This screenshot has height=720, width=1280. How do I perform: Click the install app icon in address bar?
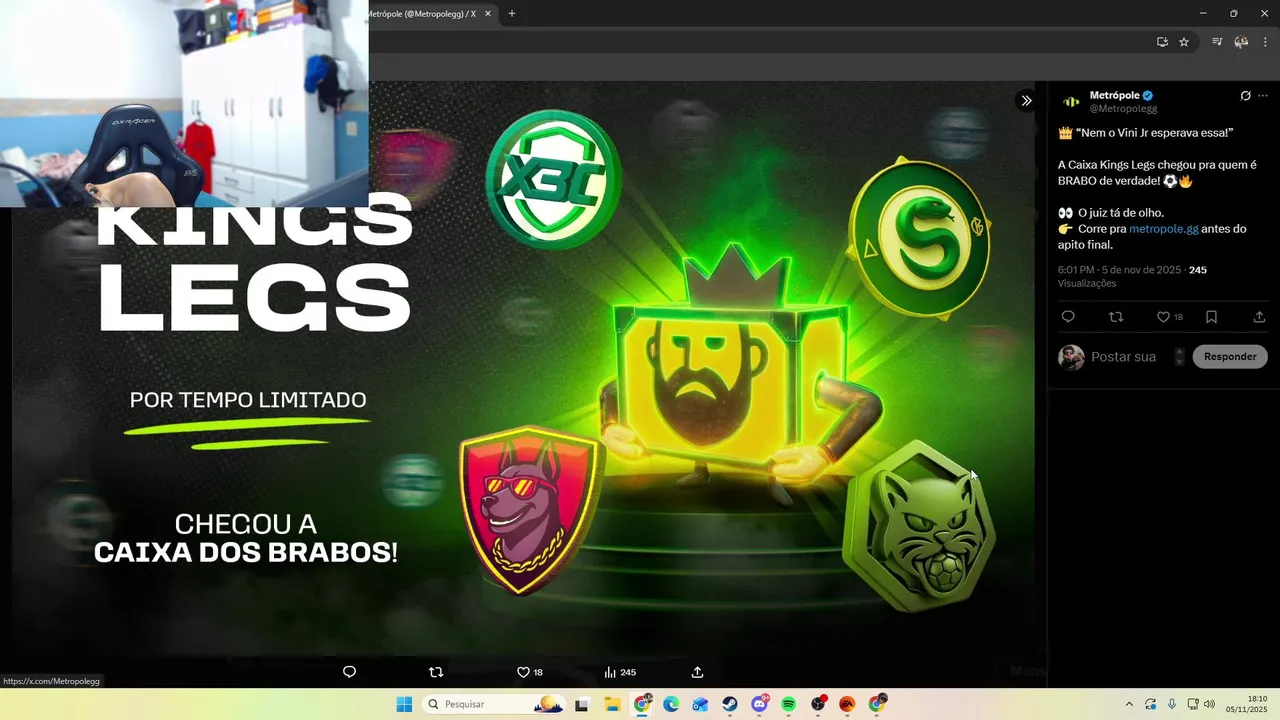[x=1162, y=42]
